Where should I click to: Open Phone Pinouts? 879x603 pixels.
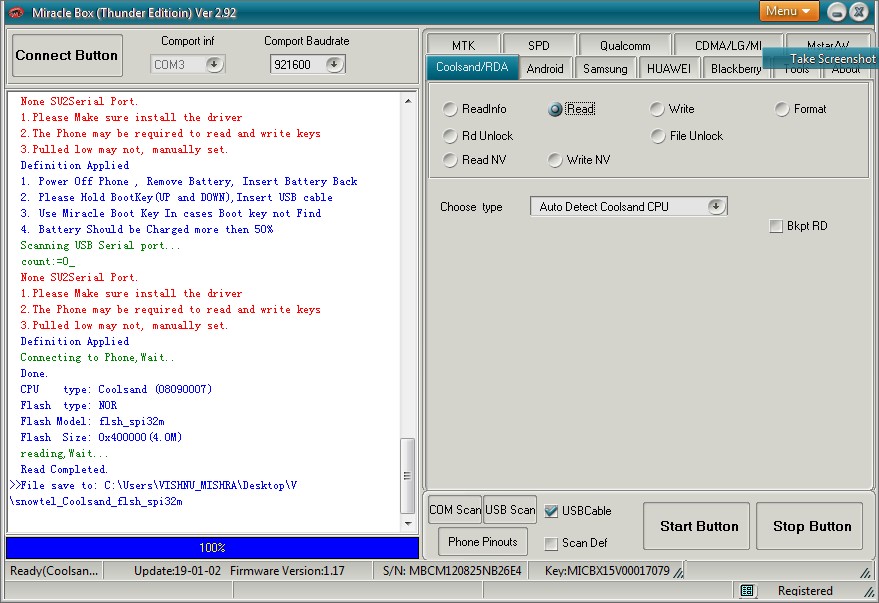483,542
